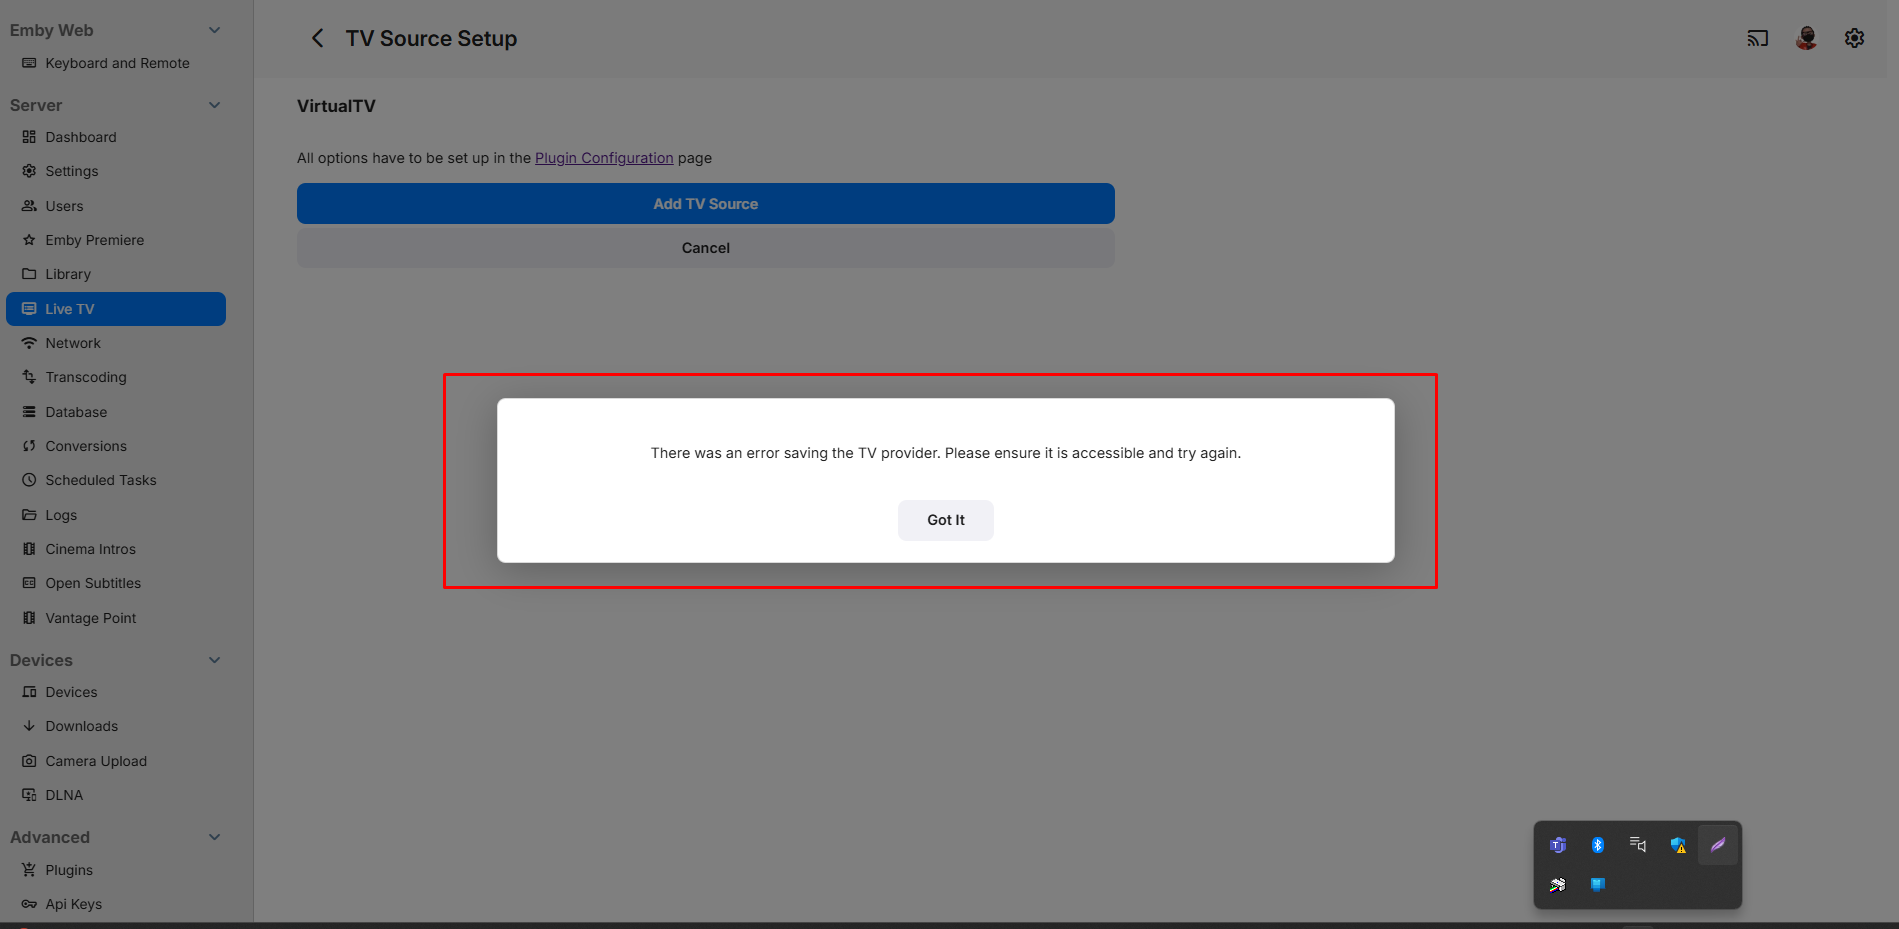The image size is (1899, 929).
Task: Click the Transcoding arrows icon
Action: [x=29, y=377]
